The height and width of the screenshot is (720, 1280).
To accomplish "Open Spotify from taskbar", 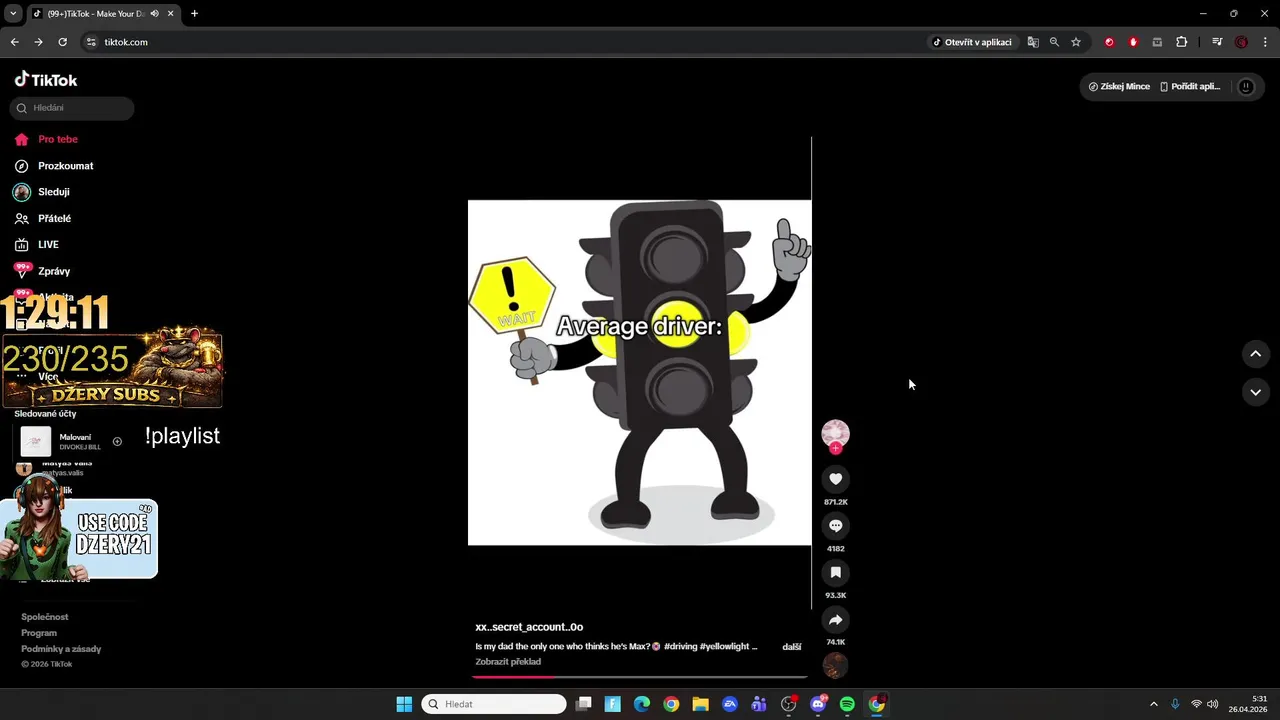I will point(847,704).
